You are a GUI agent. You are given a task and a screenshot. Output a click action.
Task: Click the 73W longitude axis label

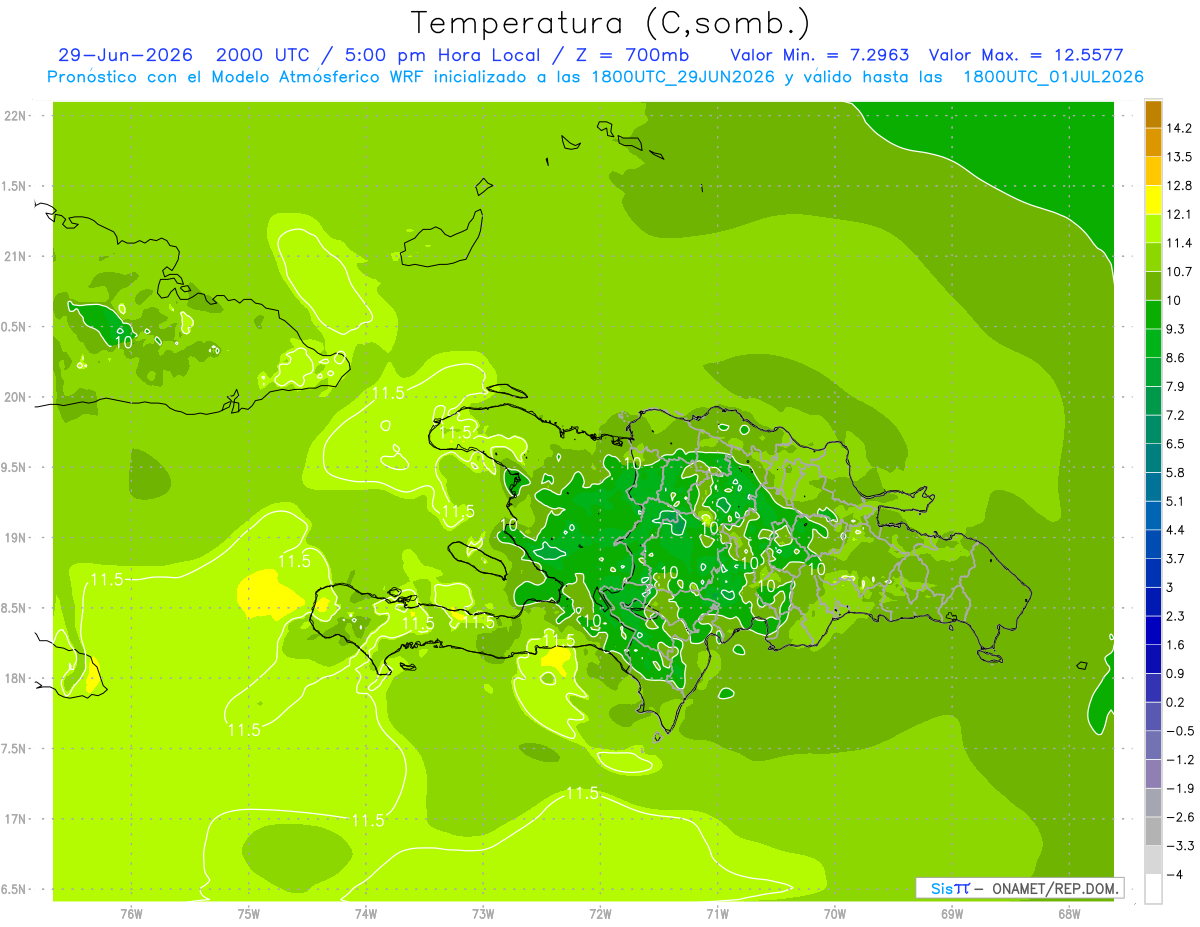(x=483, y=914)
